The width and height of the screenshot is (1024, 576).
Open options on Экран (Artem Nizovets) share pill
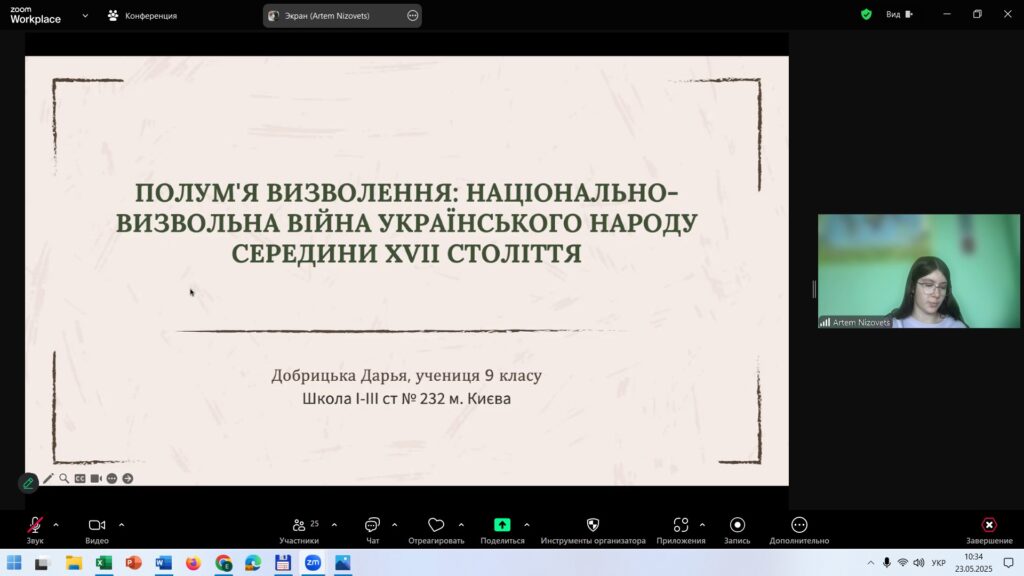(413, 16)
